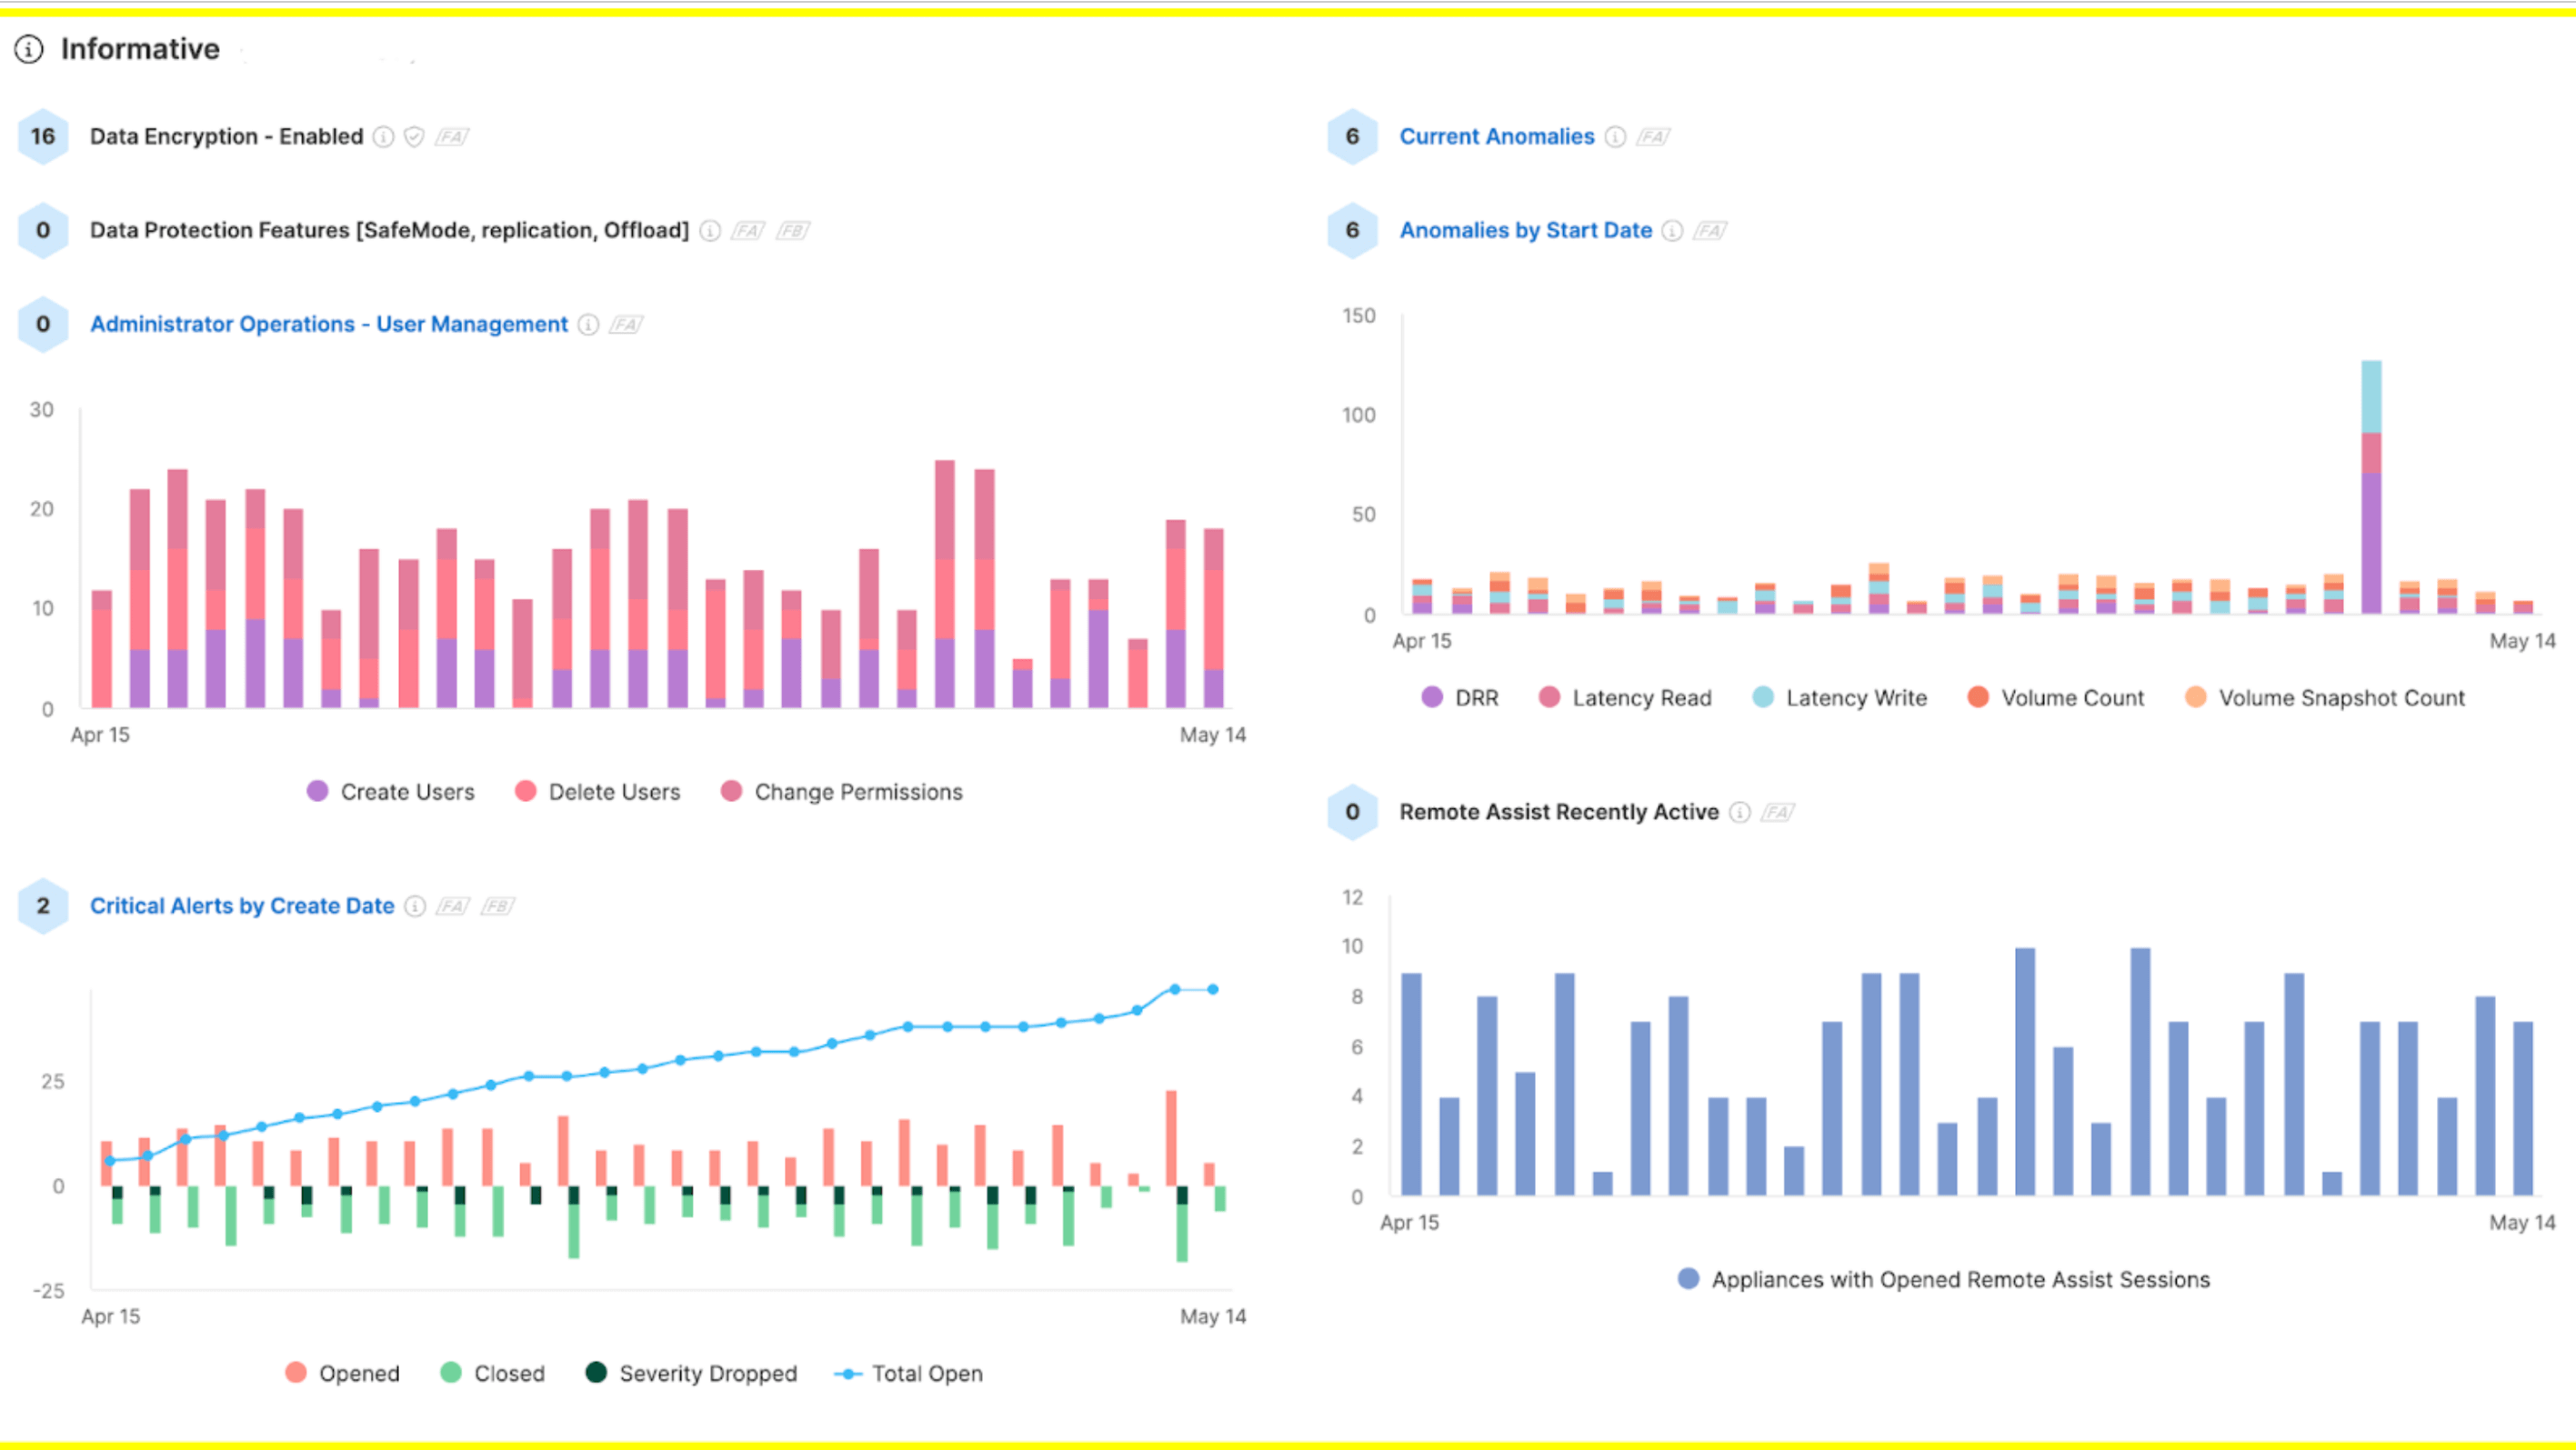Screen dimensions: 2576x1450
Task: Open the Administrator Operations - User Management link
Action: click(x=329, y=324)
